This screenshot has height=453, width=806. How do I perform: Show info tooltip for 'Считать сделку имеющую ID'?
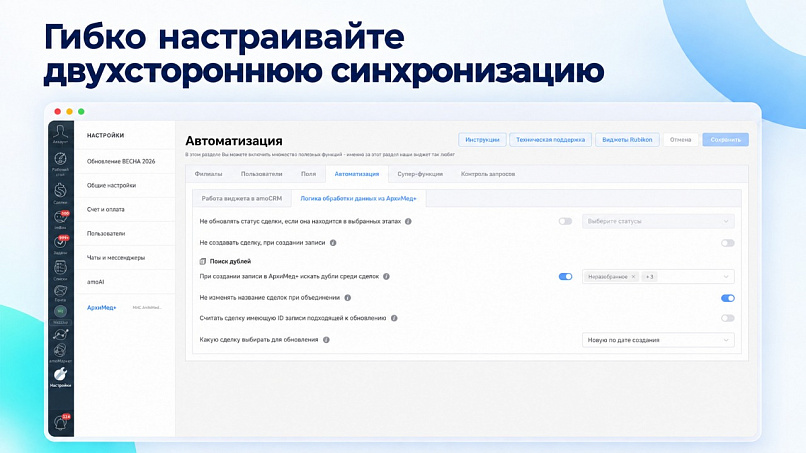[394, 318]
